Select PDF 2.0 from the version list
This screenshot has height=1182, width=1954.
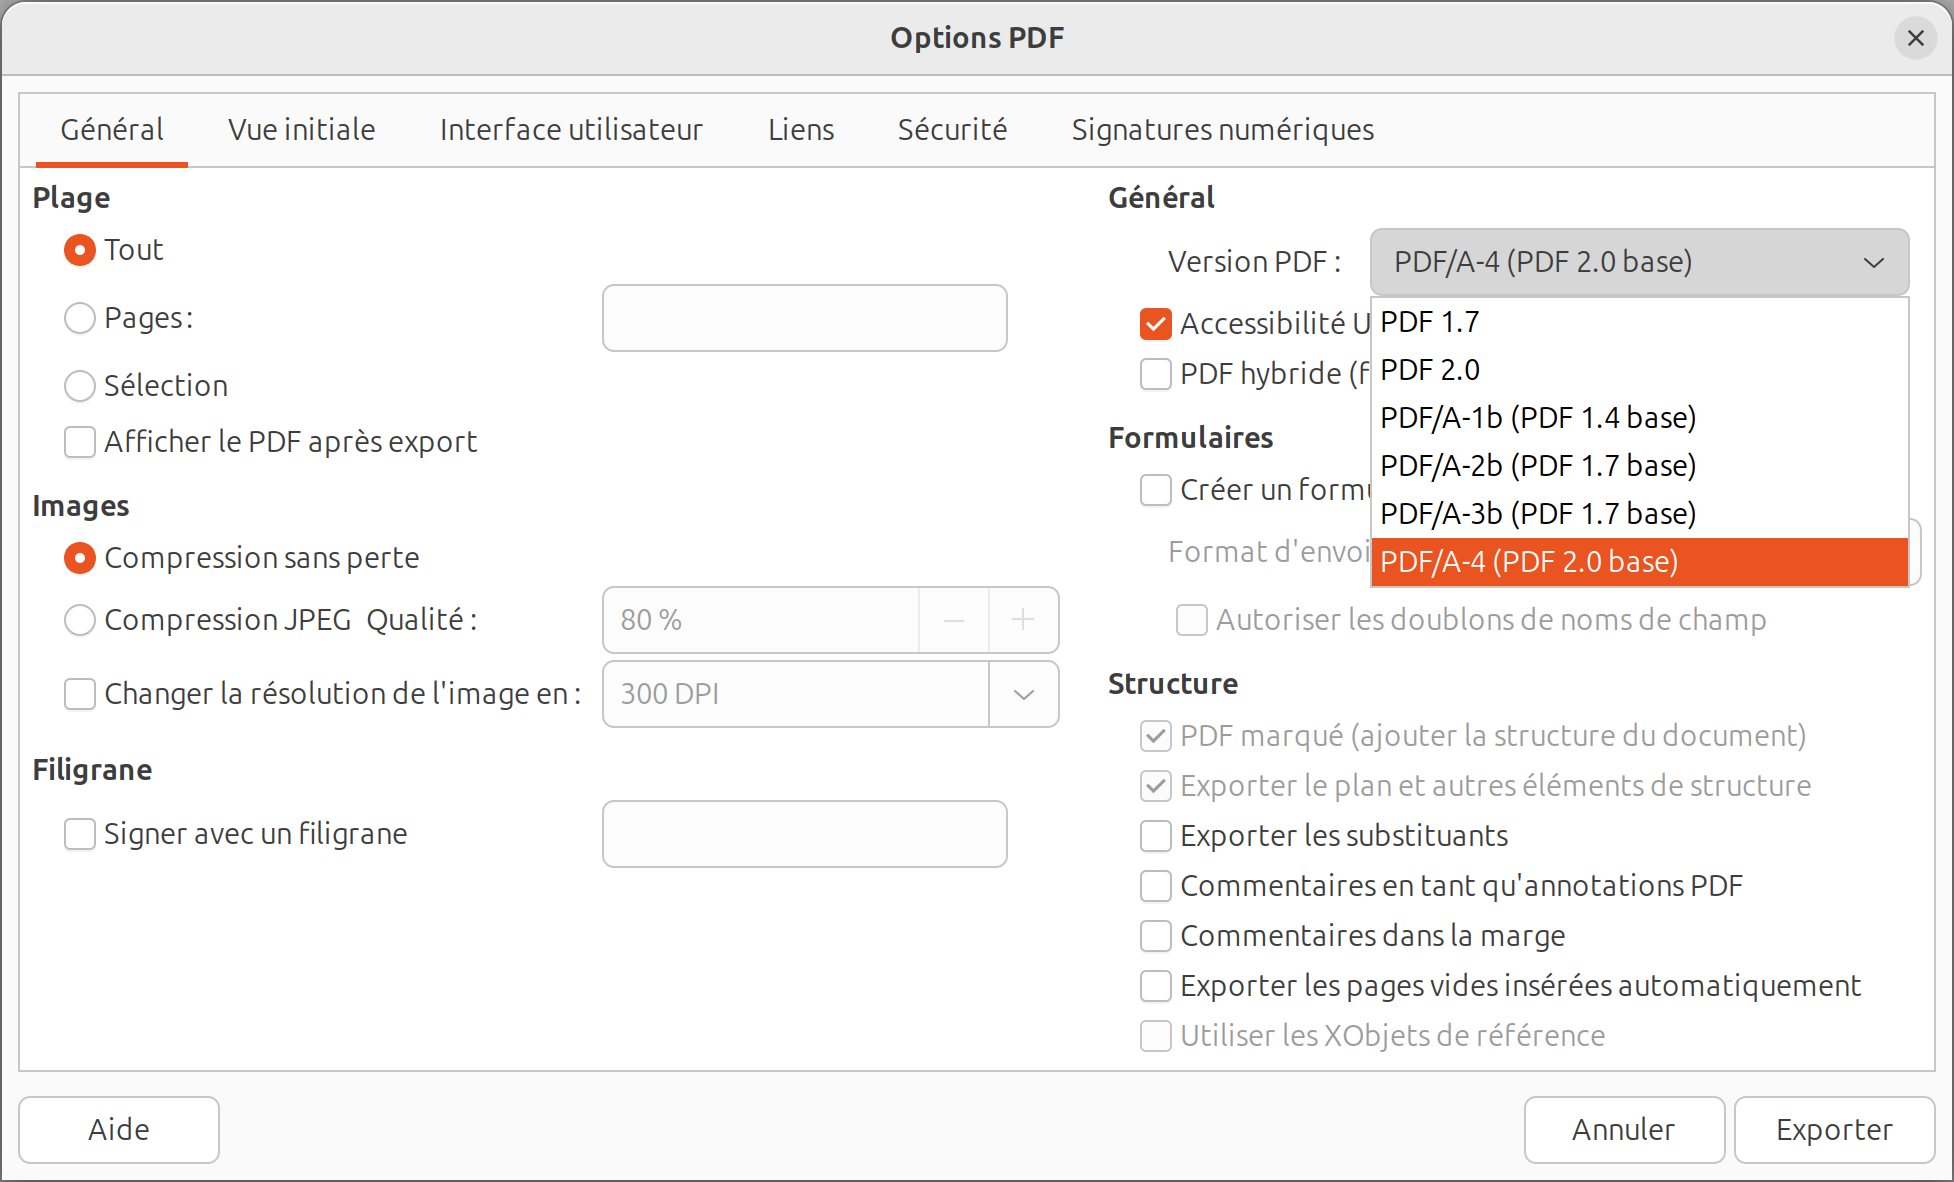(1430, 370)
